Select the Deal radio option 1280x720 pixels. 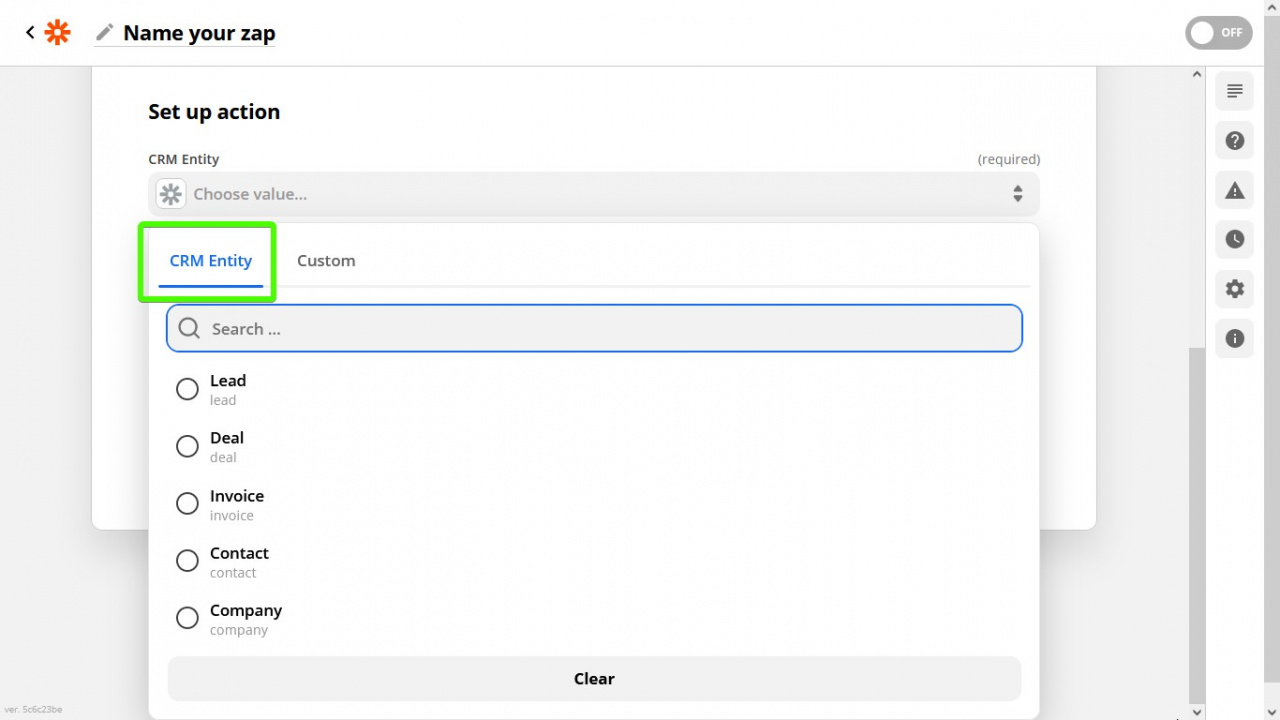(187, 446)
